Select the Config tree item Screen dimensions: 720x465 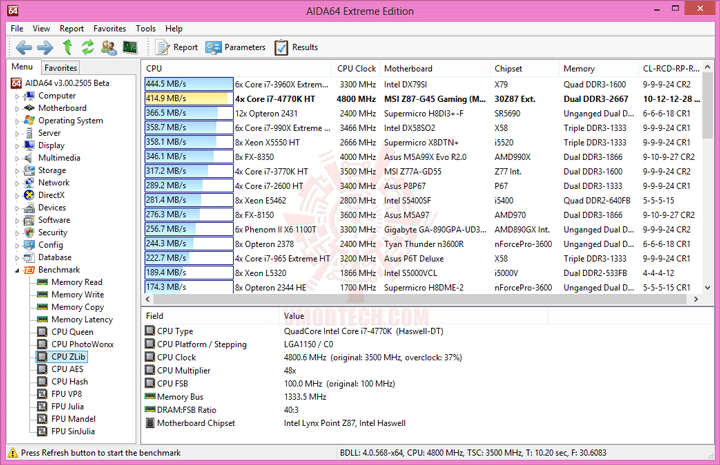coord(50,245)
